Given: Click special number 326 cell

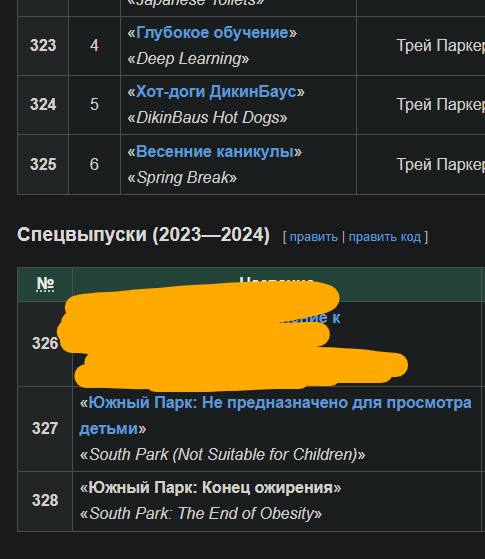Looking at the screenshot, I should point(45,344).
